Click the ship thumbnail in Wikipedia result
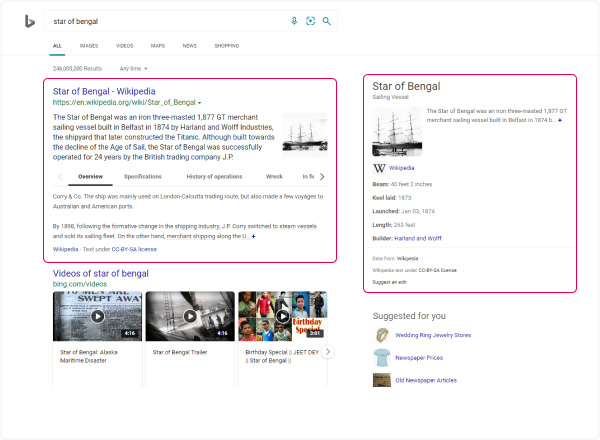This screenshot has width=600, height=440. pos(305,135)
